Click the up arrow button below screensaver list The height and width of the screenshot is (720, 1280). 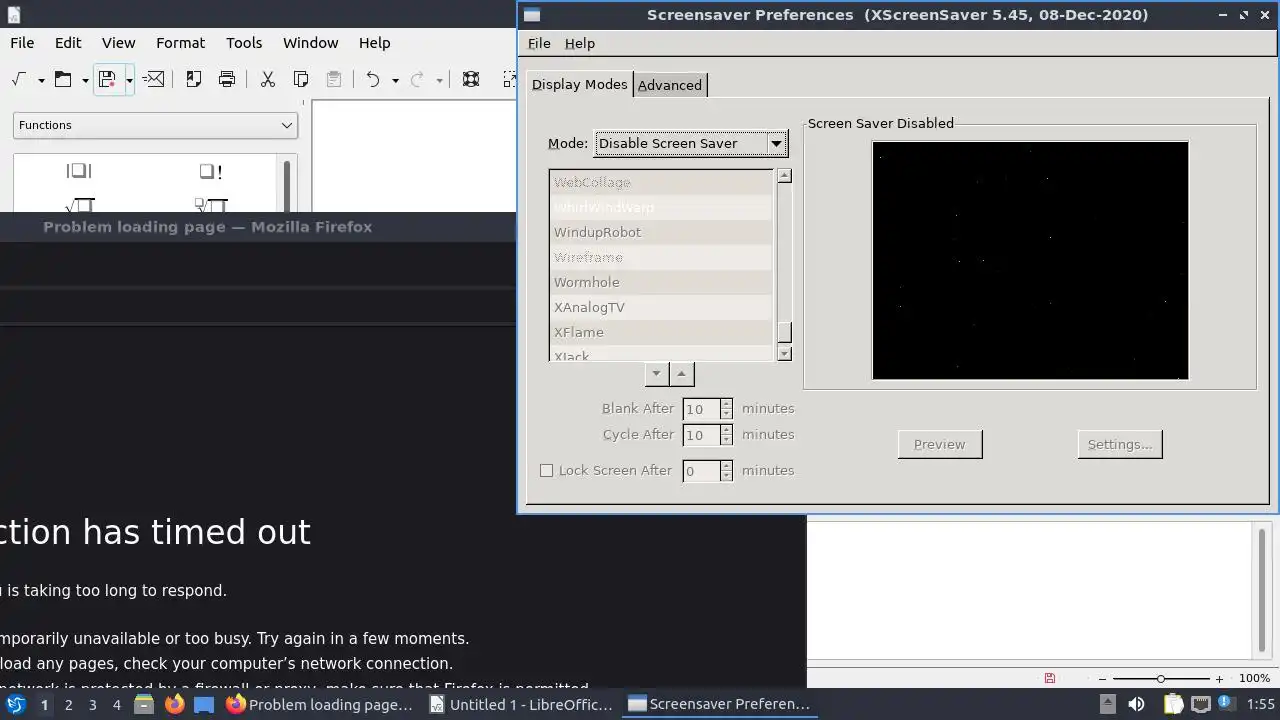point(681,374)
